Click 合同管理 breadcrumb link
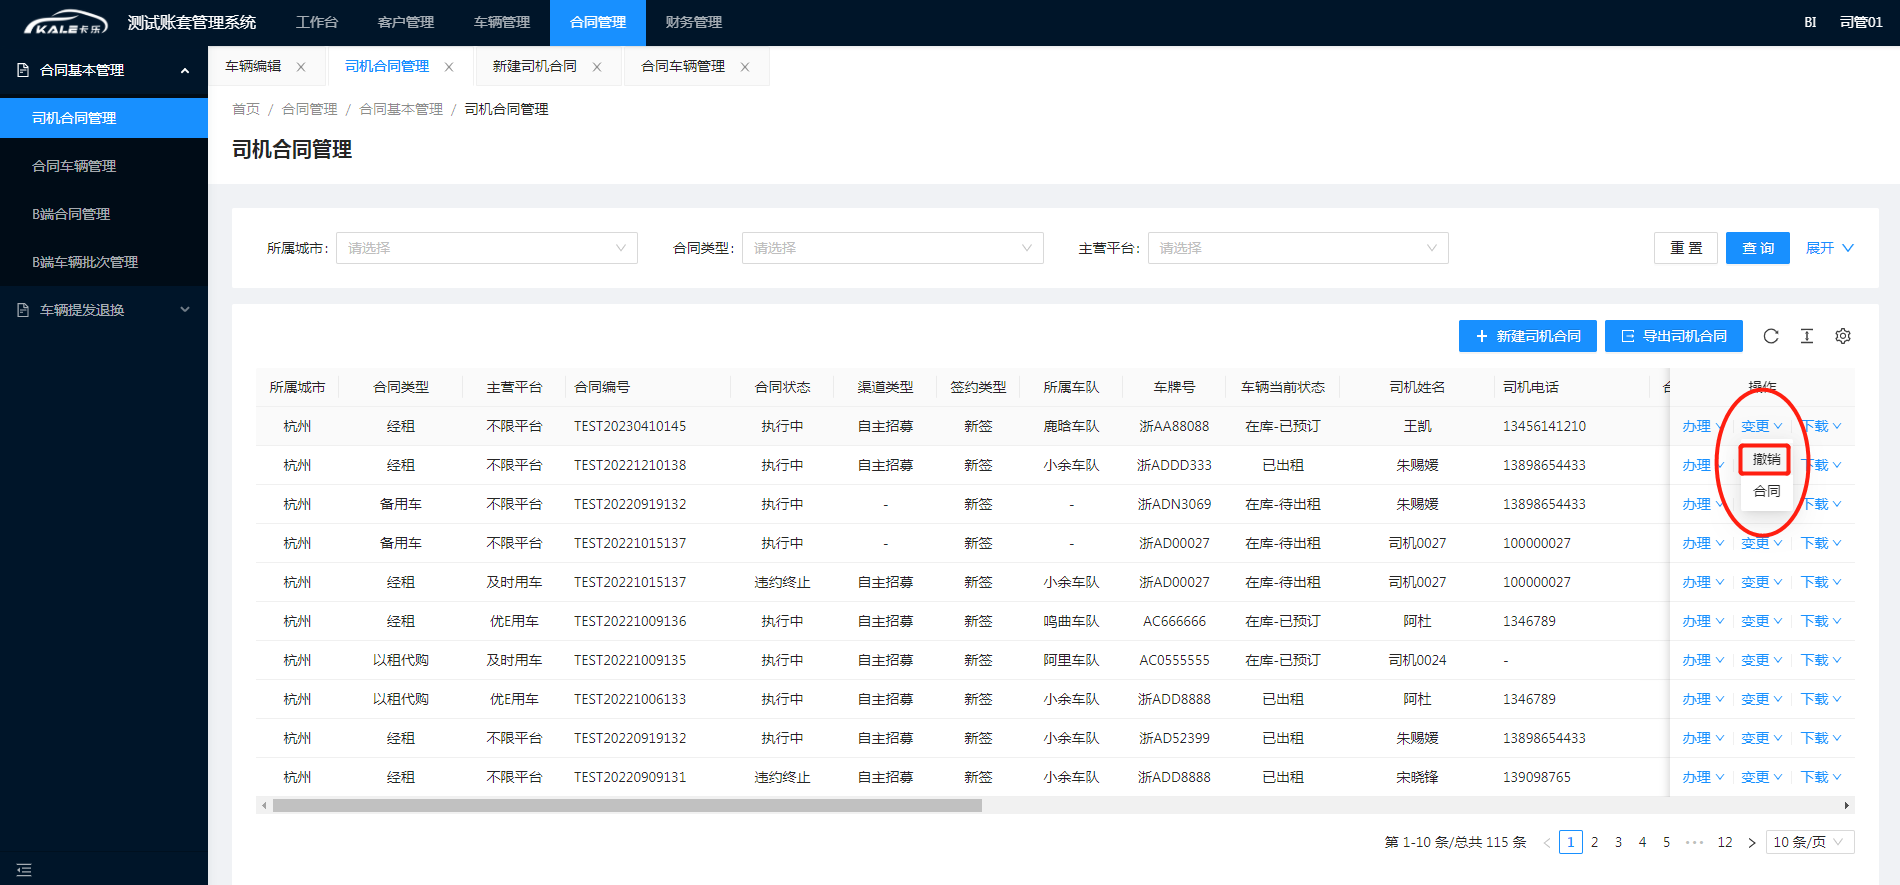Viewport: 1900px width, 885px height. click(x=310, y=109)
